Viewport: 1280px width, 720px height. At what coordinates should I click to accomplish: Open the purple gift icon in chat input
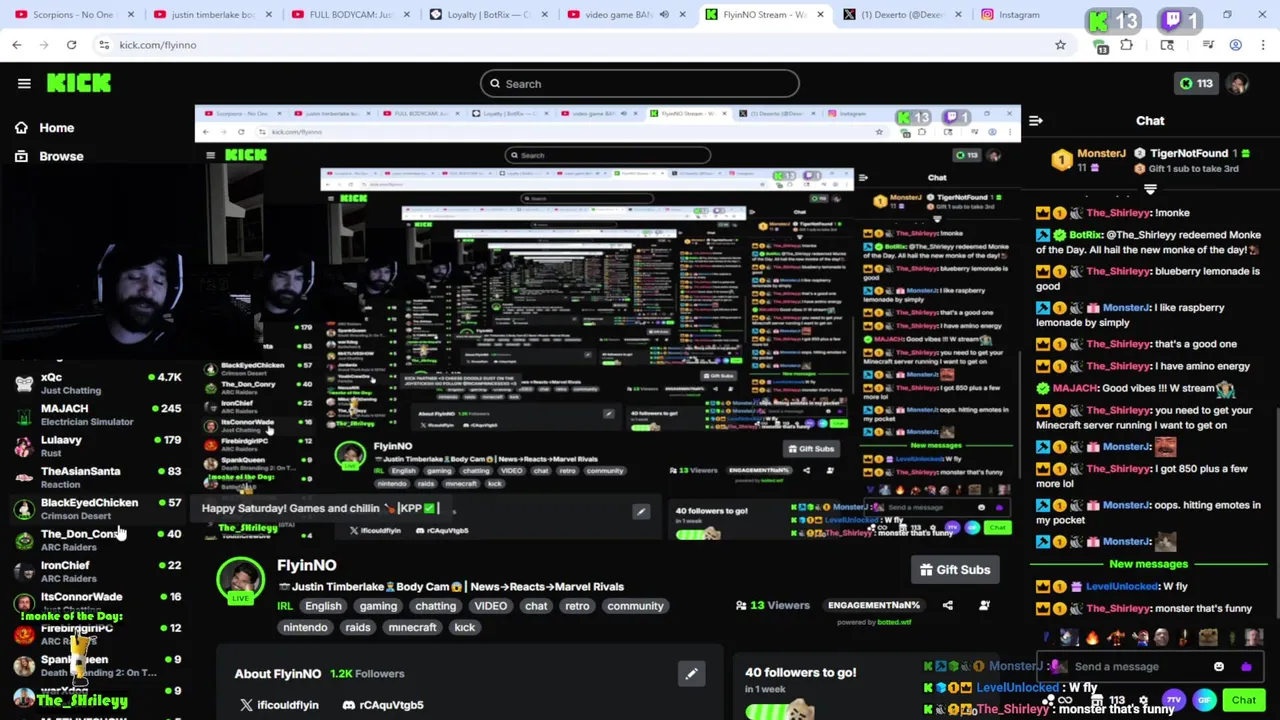pyautogui.click(x=1246, y=667)
